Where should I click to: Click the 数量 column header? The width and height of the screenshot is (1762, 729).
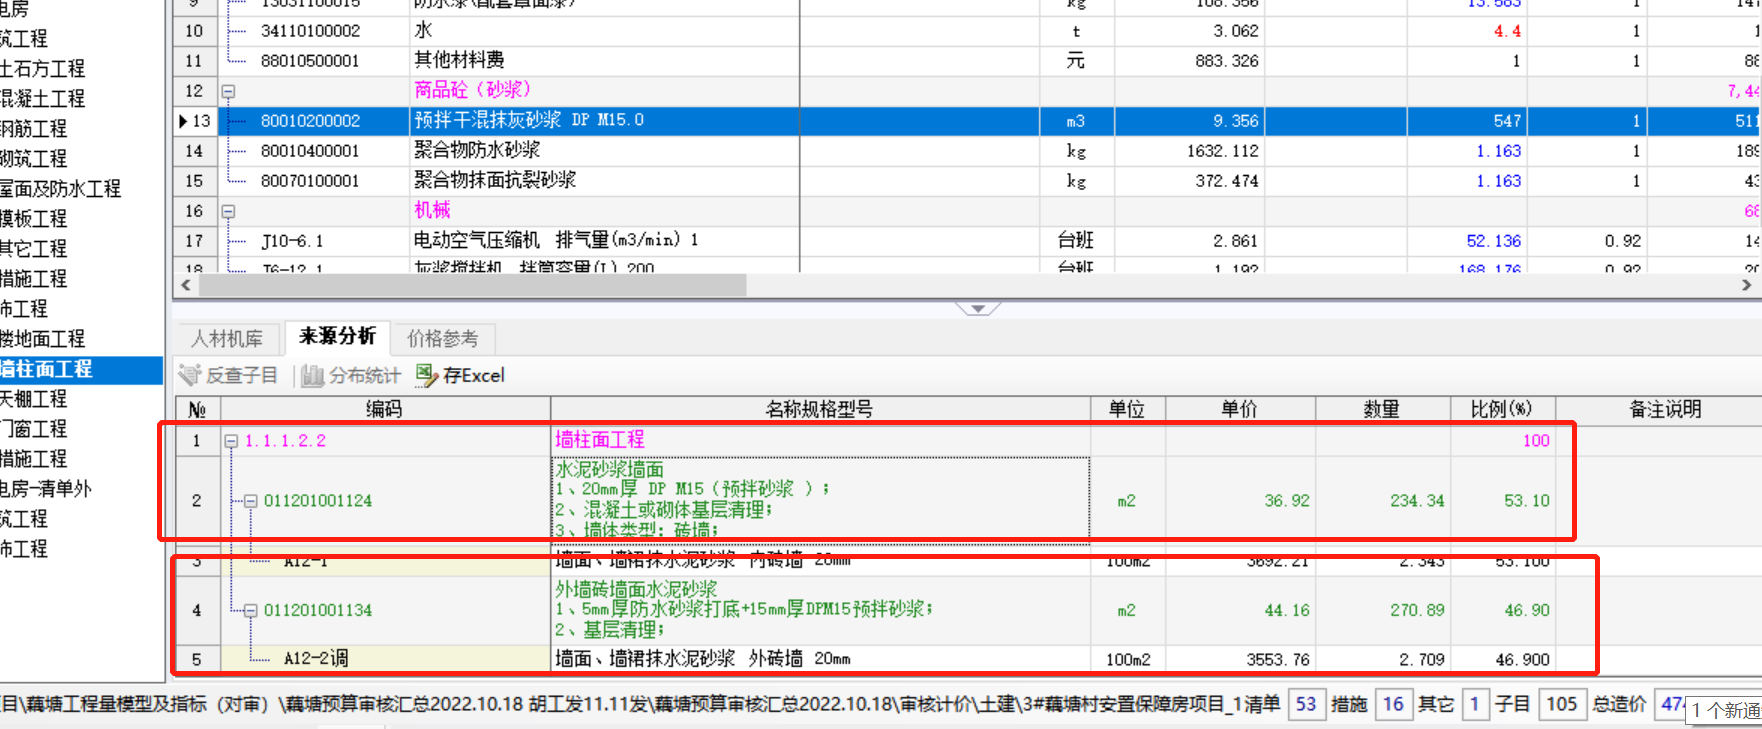pos(1383,409)
